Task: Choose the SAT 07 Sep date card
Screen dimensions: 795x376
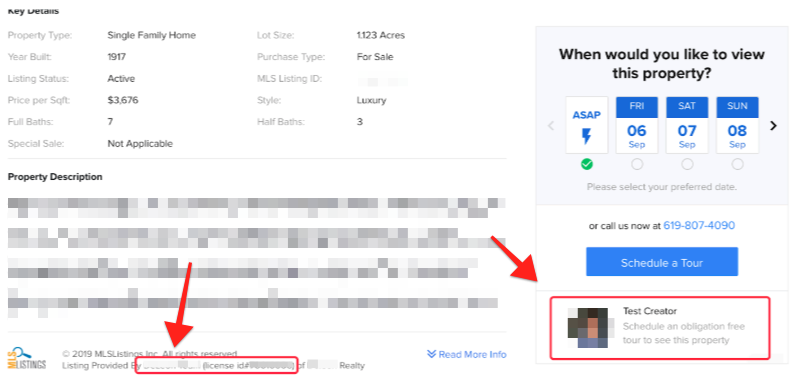Action: [x=687, y=125]
